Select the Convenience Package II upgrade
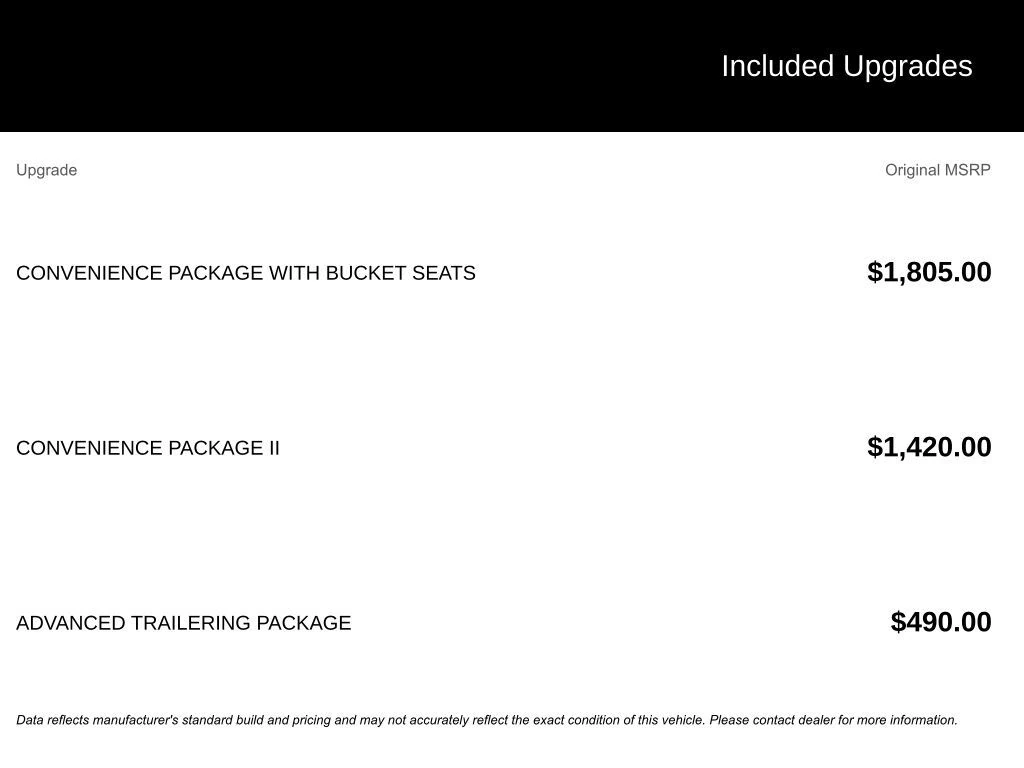 tap(147, 448)
